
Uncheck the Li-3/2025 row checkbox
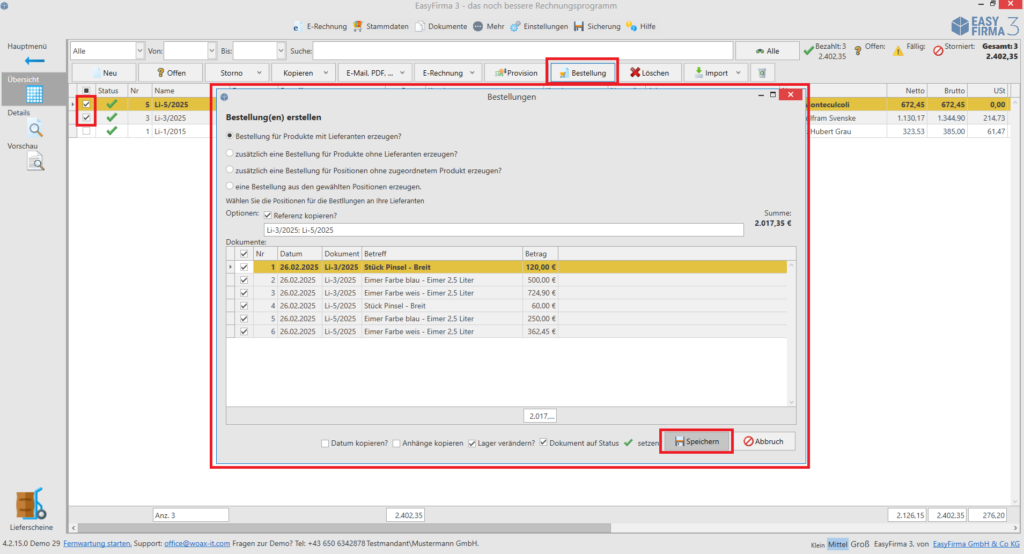(x=86, y=118)
